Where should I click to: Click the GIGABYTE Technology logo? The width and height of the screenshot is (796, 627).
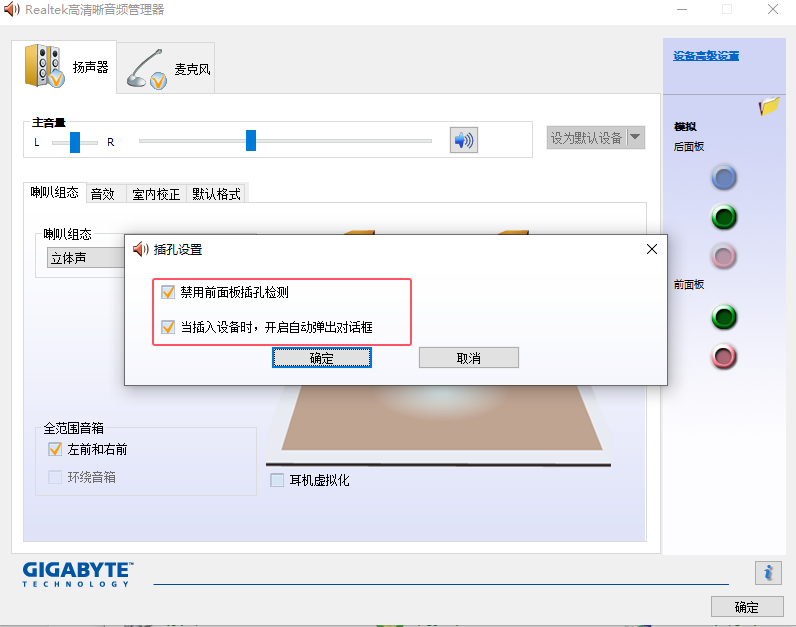(x=78, y=574)
